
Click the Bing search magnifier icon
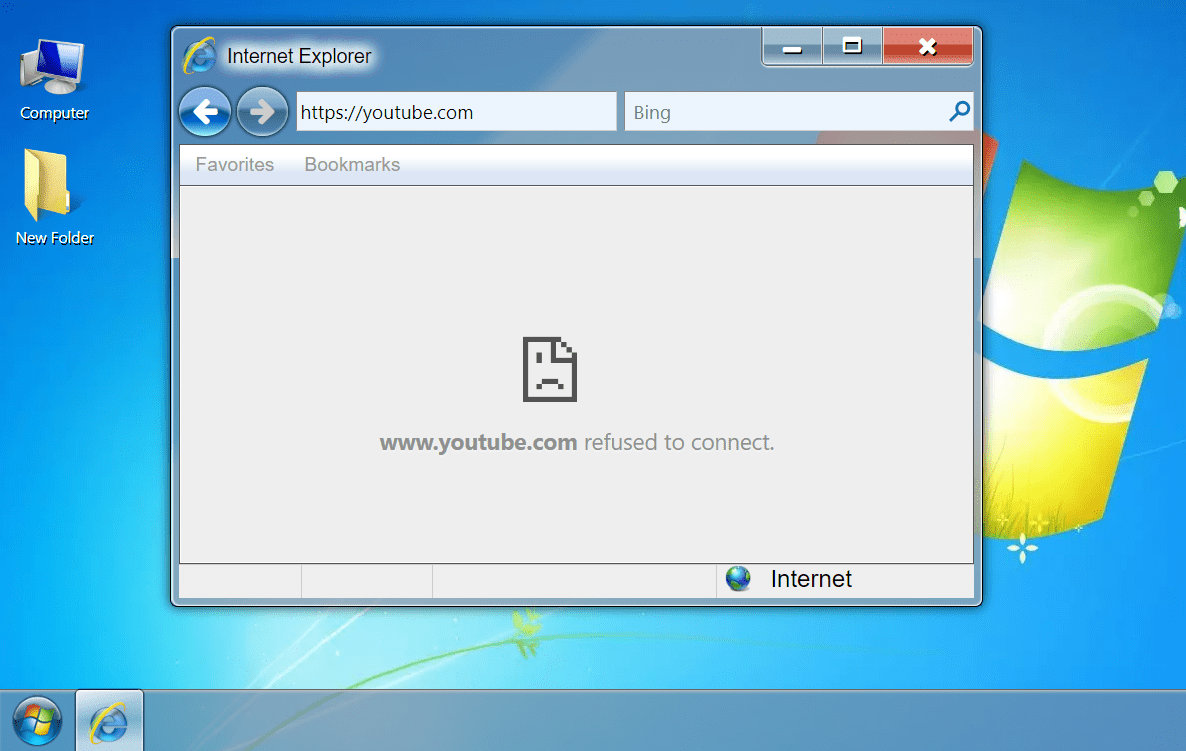(958, 111)
